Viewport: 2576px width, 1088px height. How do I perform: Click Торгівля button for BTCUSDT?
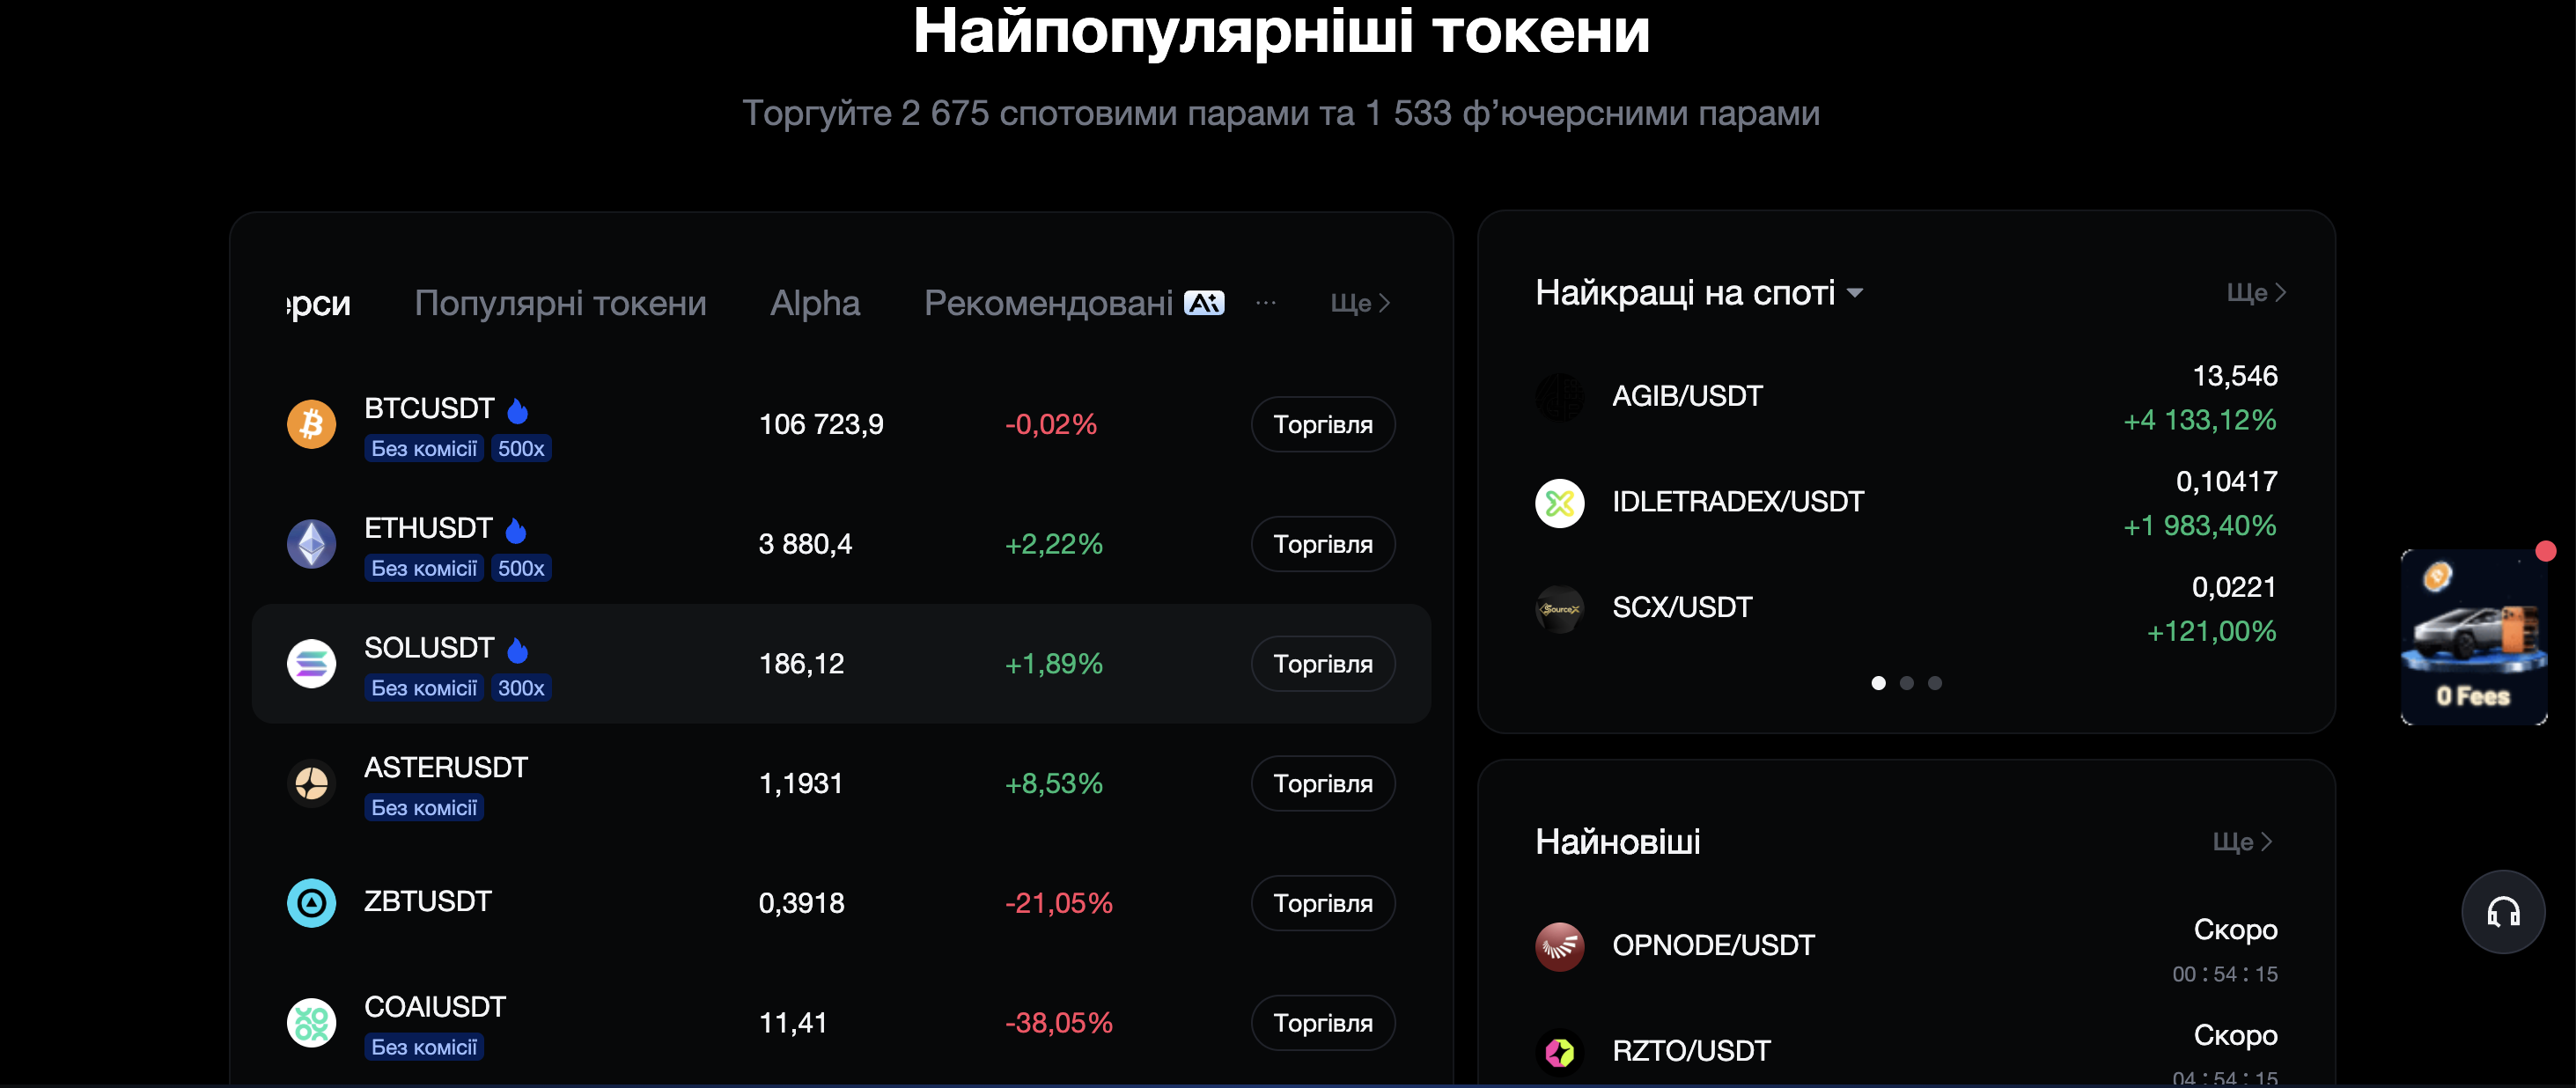click(1322, 424)
